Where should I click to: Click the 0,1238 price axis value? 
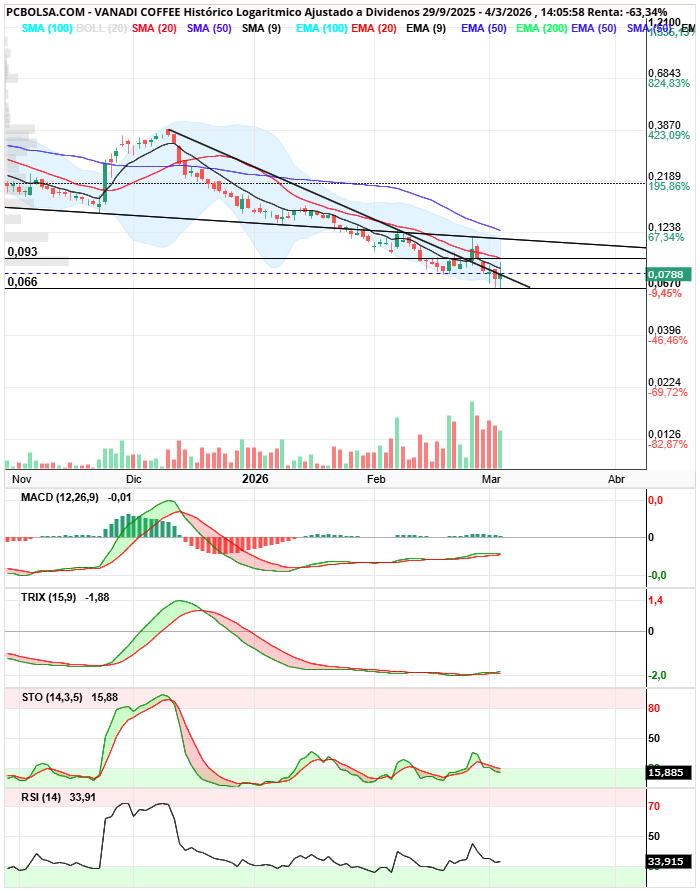pos(665,227)
